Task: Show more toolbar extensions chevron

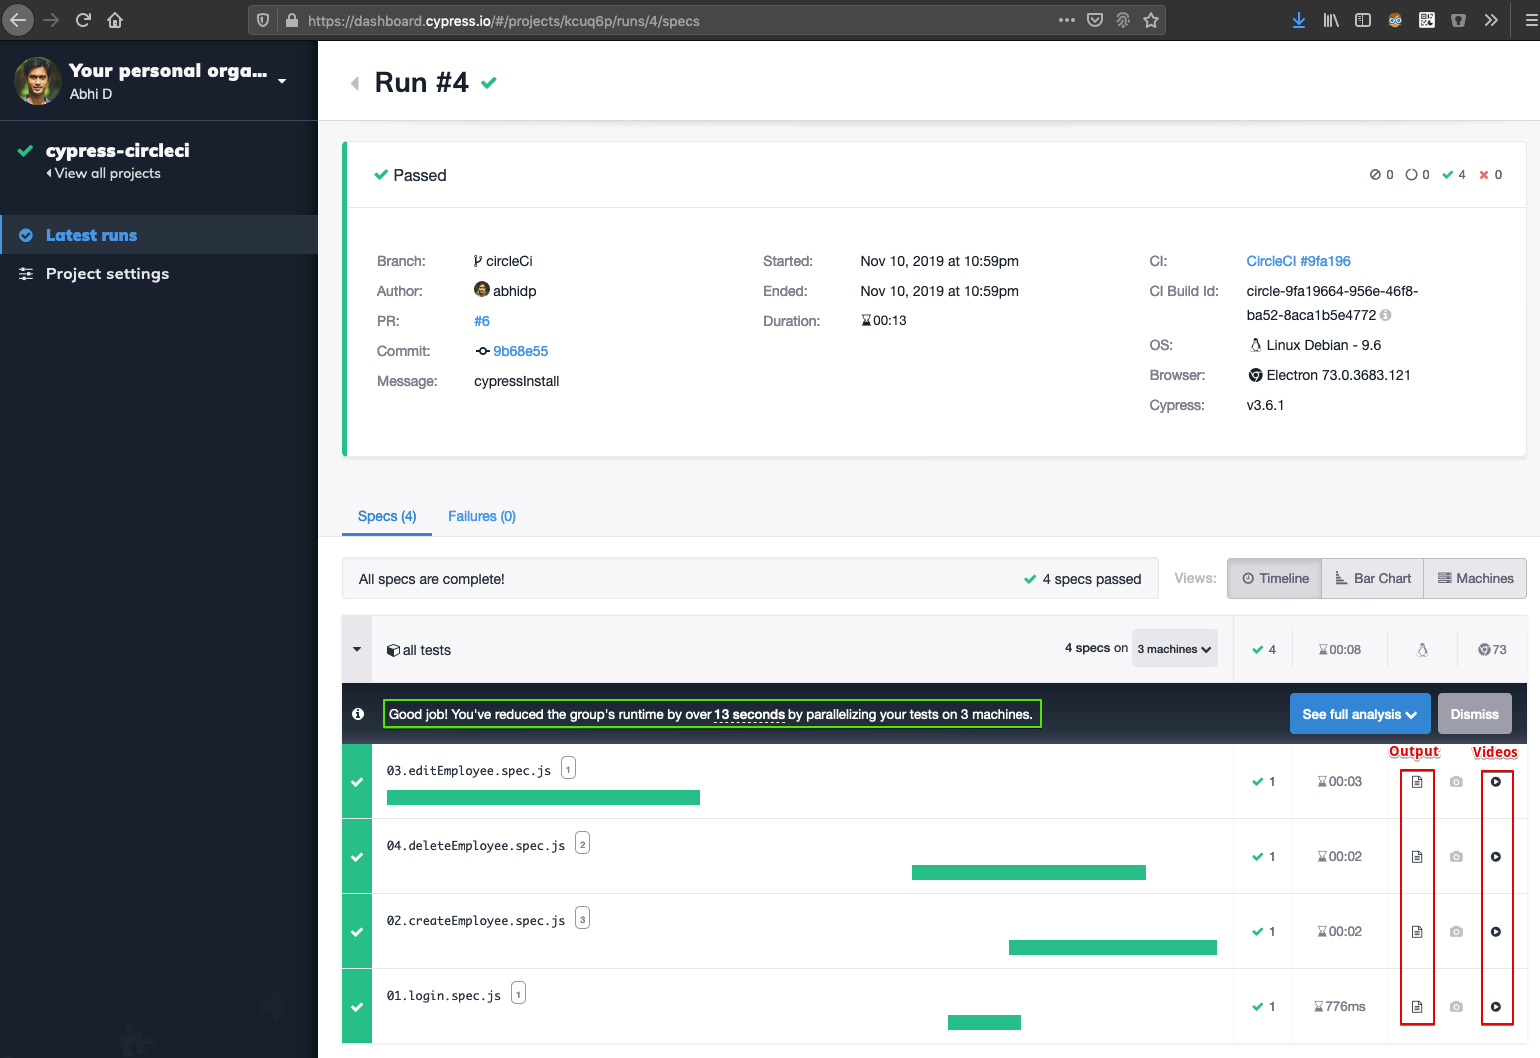Action: tap(1491, 20)
